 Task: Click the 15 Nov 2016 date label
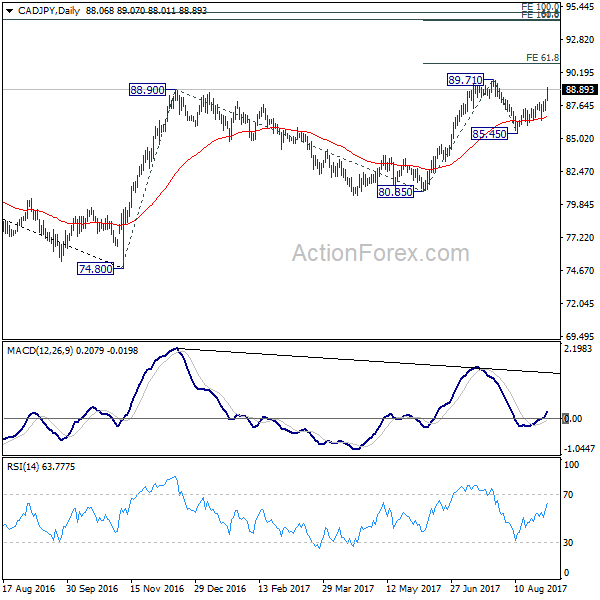157,588
